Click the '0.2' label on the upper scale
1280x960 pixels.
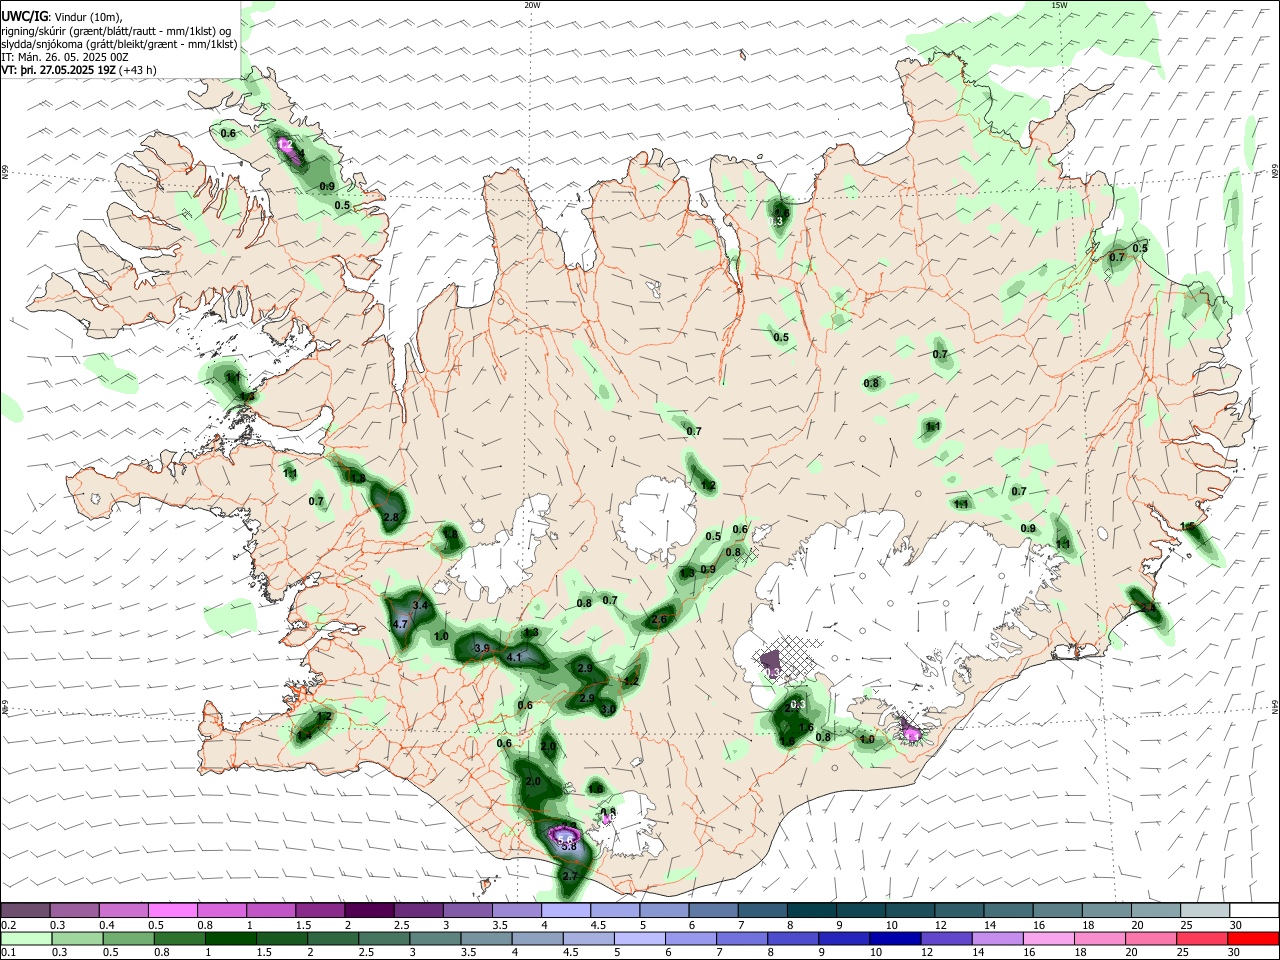tap(8, 925)
